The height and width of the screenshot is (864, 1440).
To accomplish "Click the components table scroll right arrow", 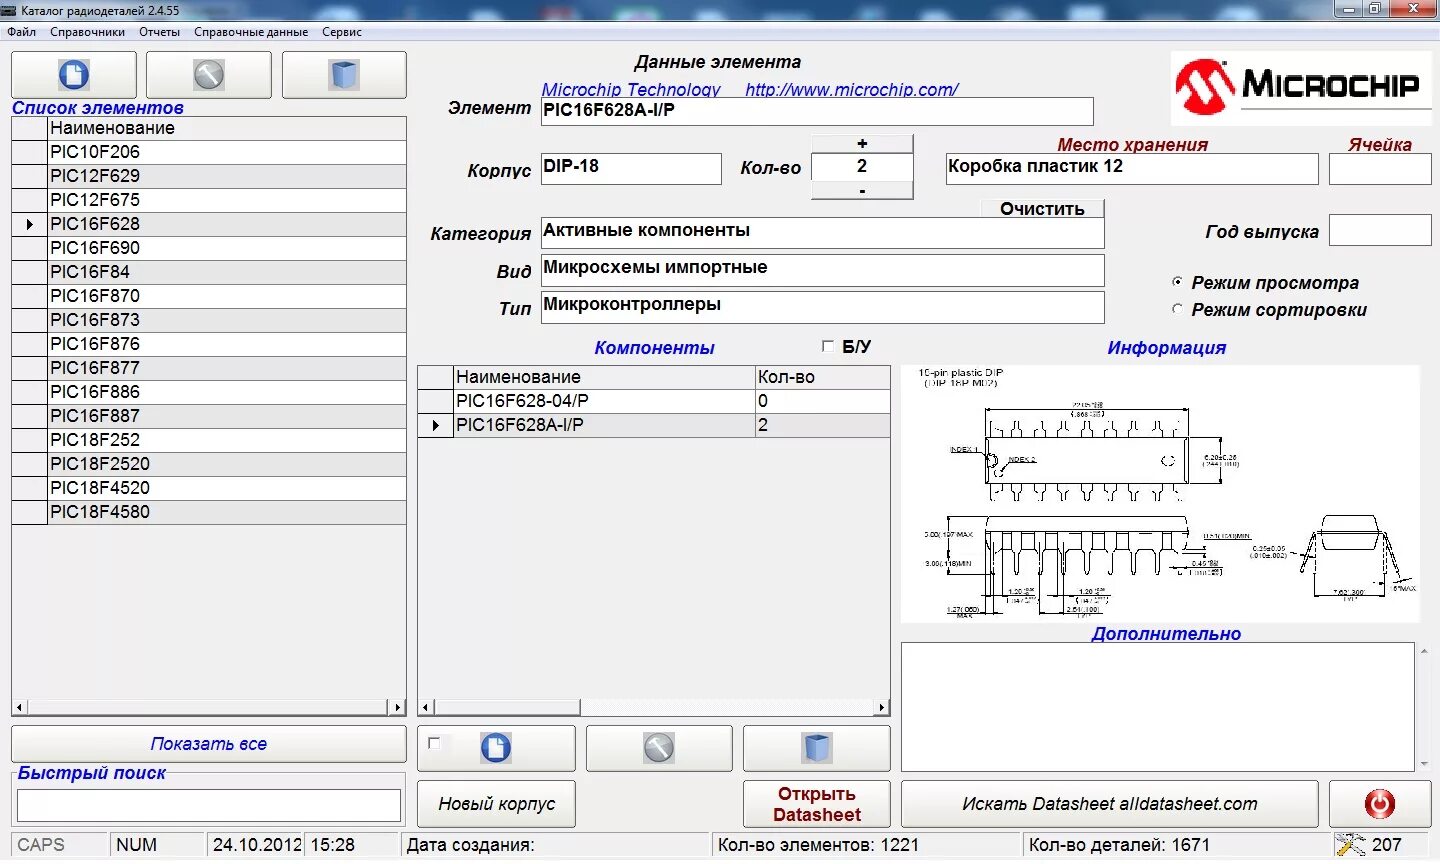I will (881, 707).
